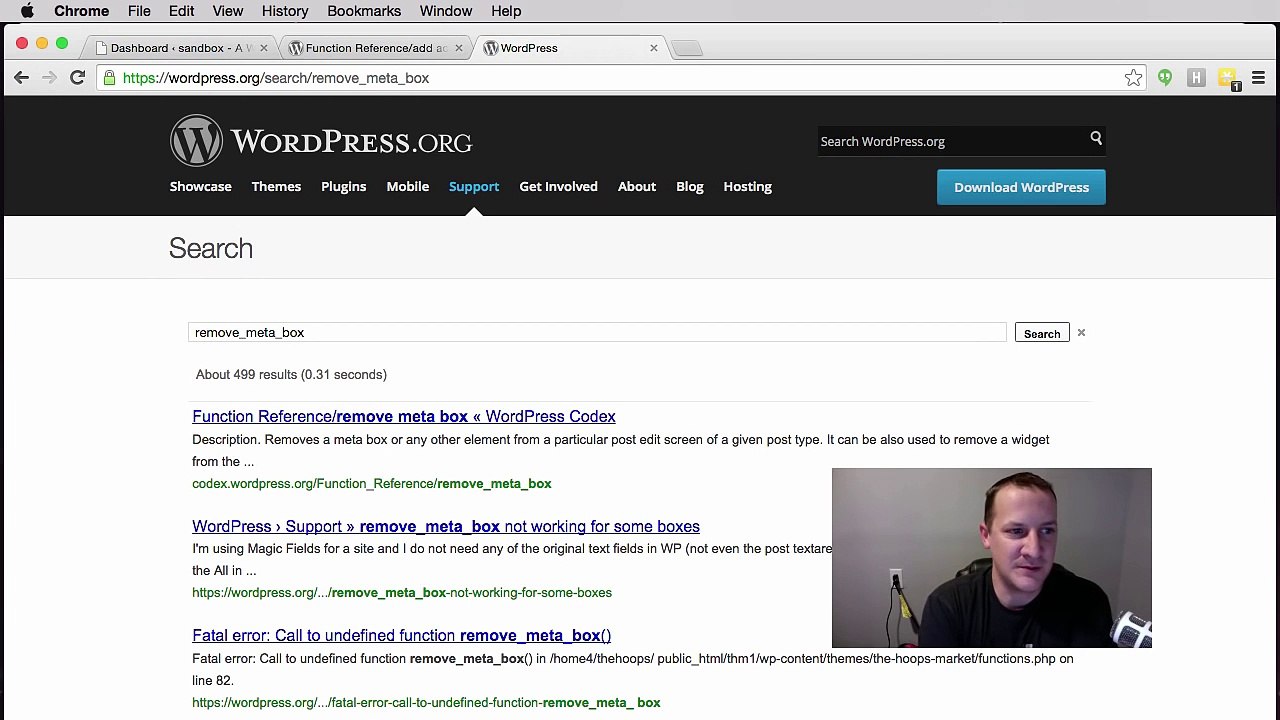
Task: Open the Support navigation link
Action: (474, 187)
